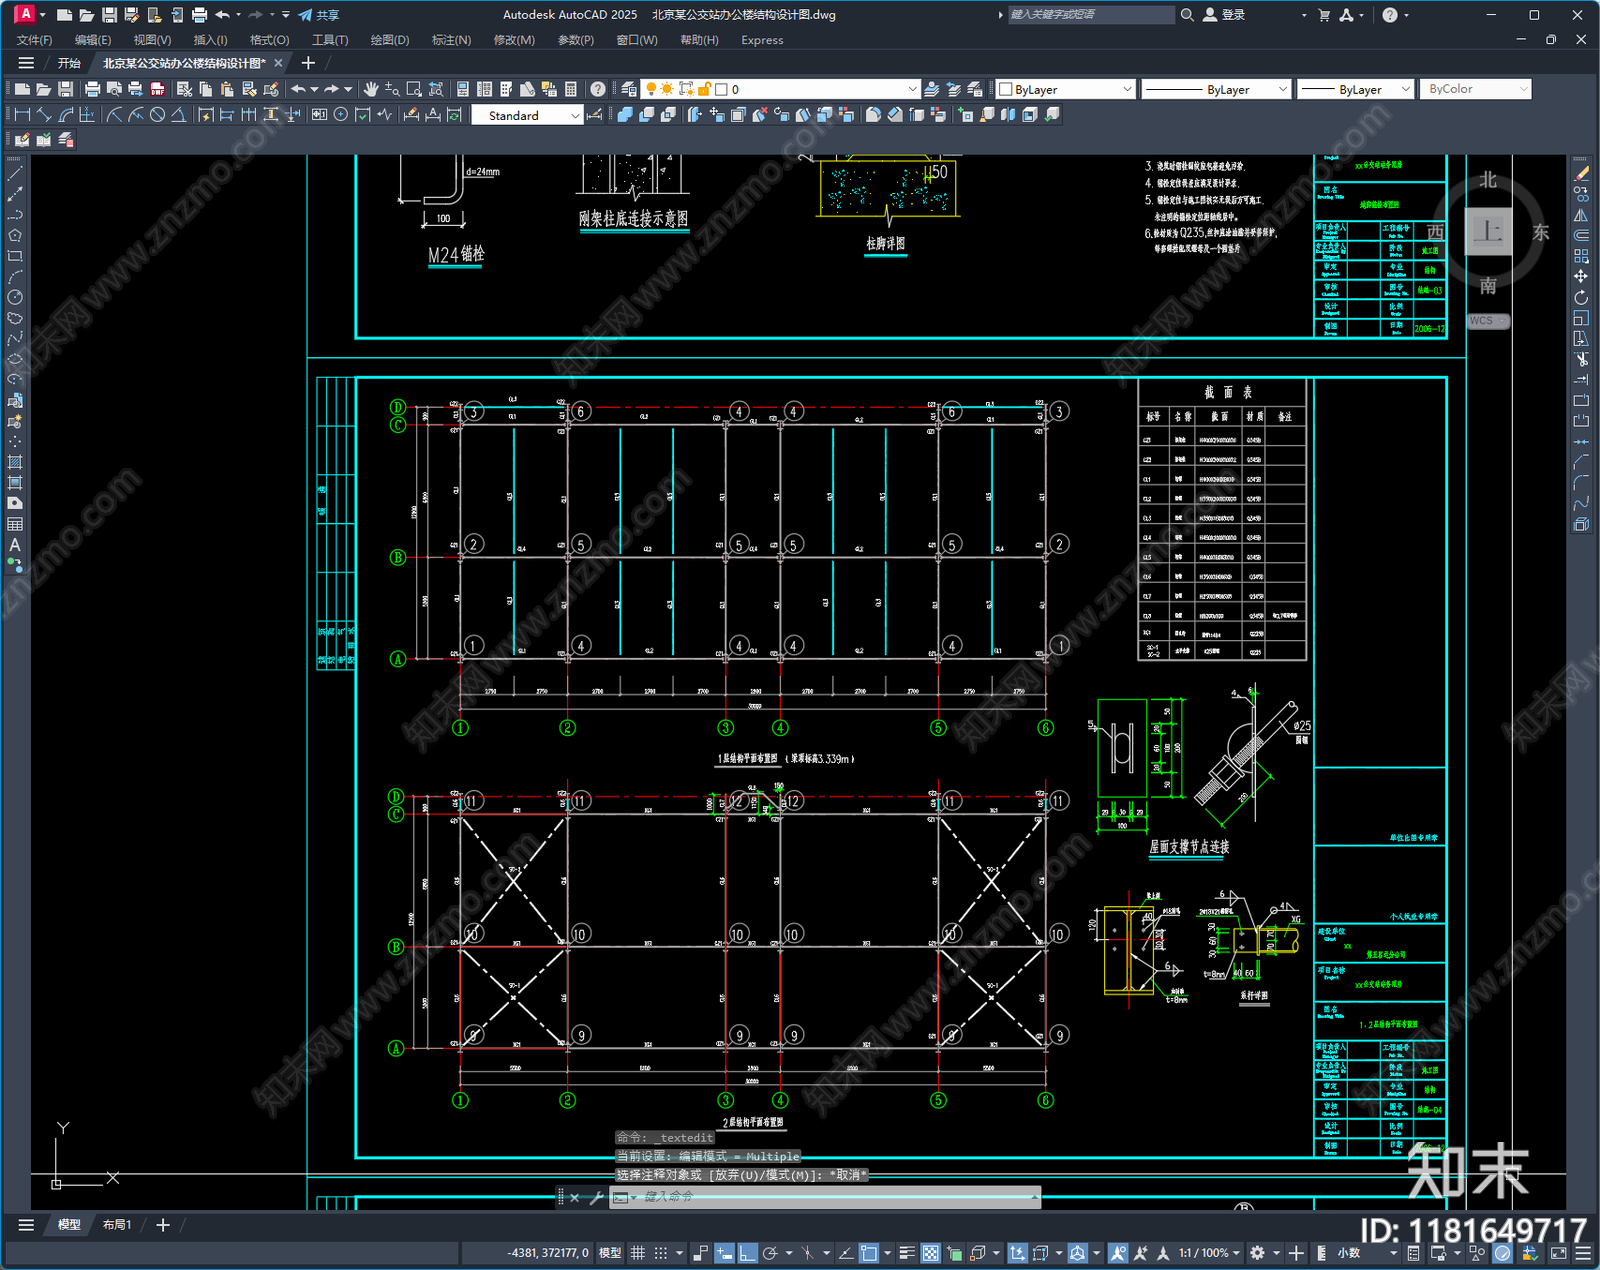The image size is (1600, 1270).
Task: Click the Rotate tool in right toolbar
Action: click(x=1581, y=297)
